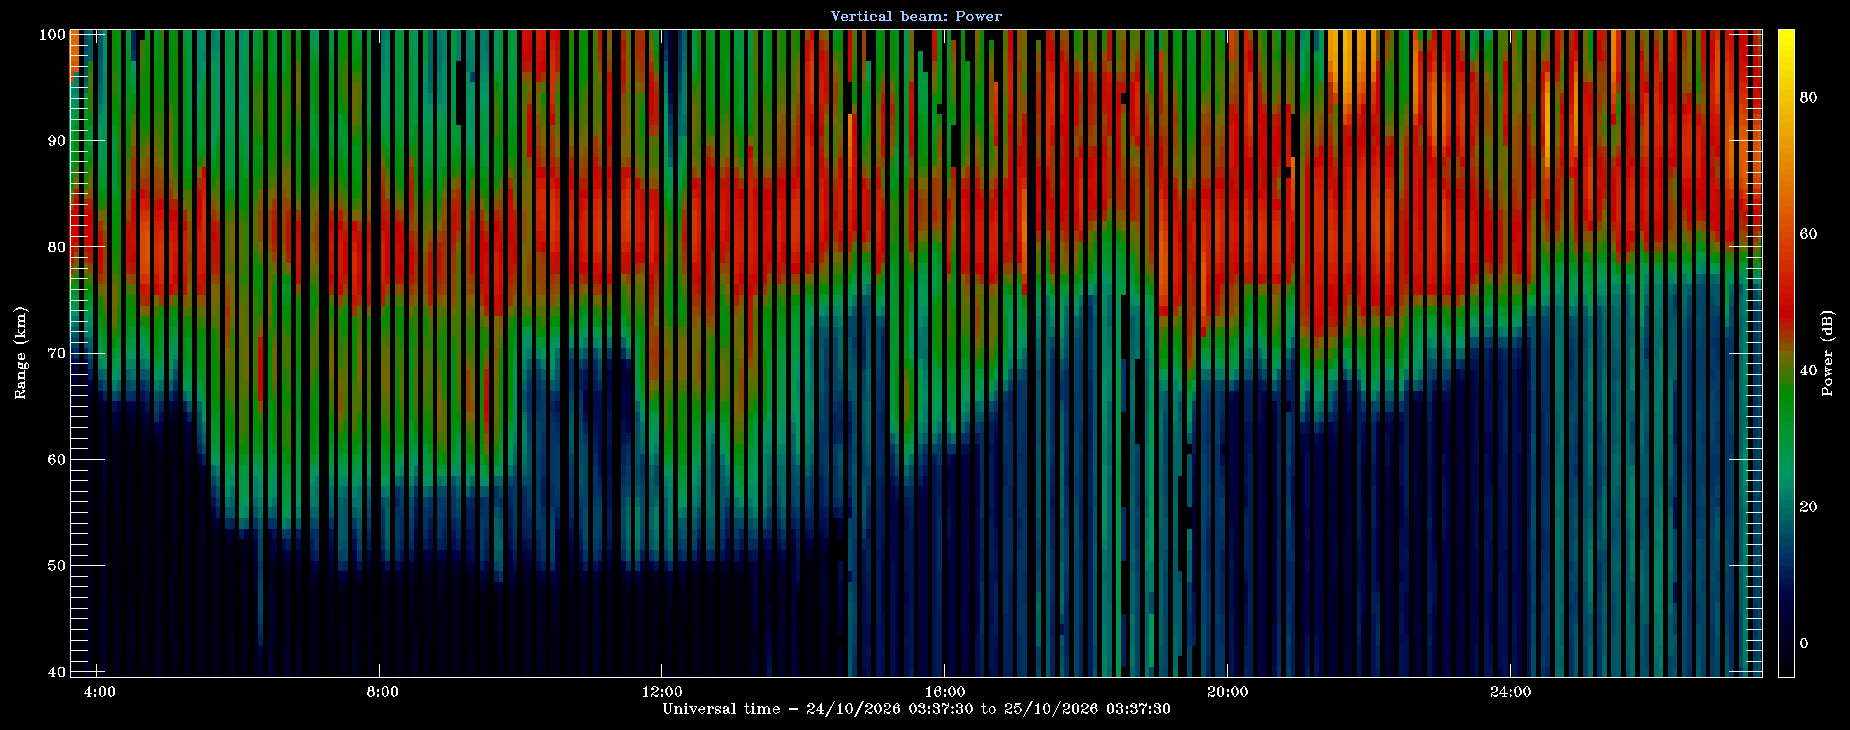Pick the 70 km range axis label
The height and width of the screenshot is (730, 1850).
pos(57,353)
